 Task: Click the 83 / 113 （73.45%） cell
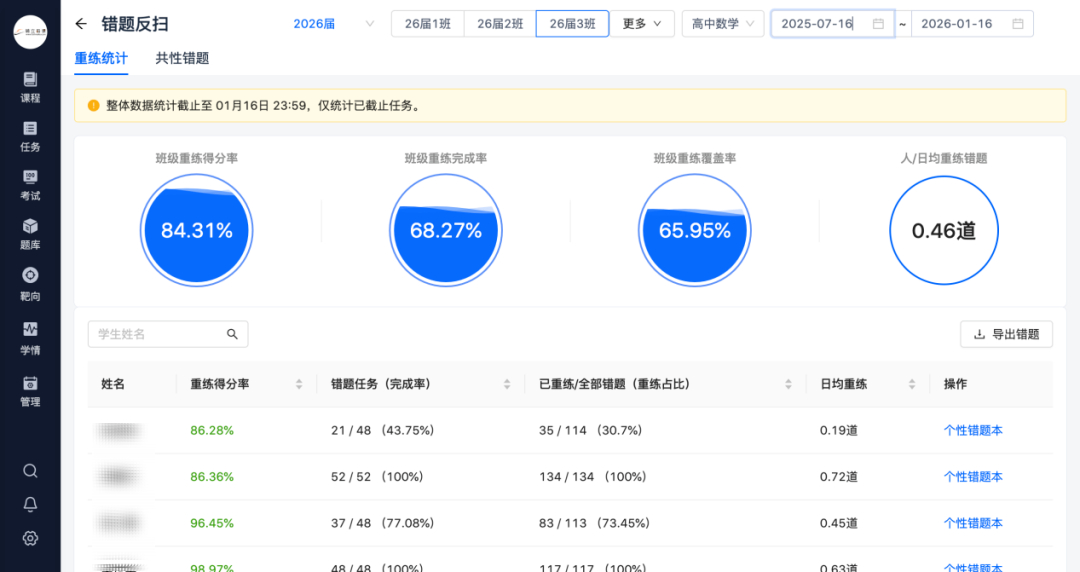594,523
